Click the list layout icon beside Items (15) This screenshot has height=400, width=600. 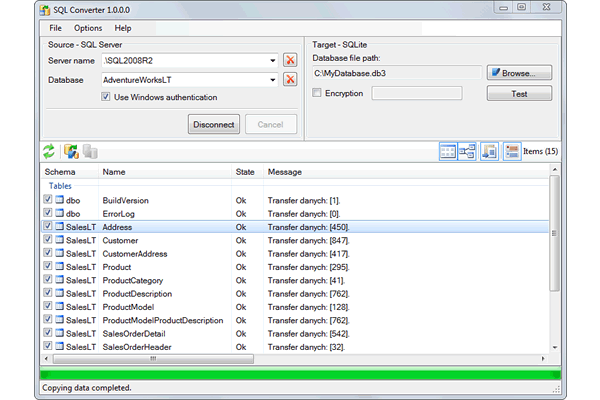pos(512,152)
